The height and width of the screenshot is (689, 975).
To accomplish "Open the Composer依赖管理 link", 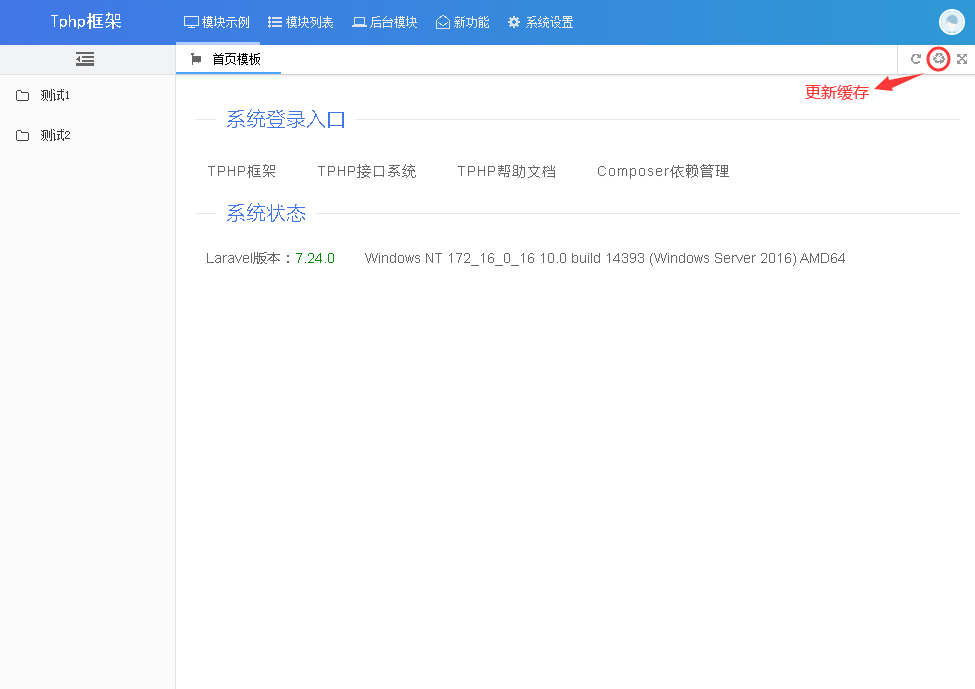I will (663, 172).
